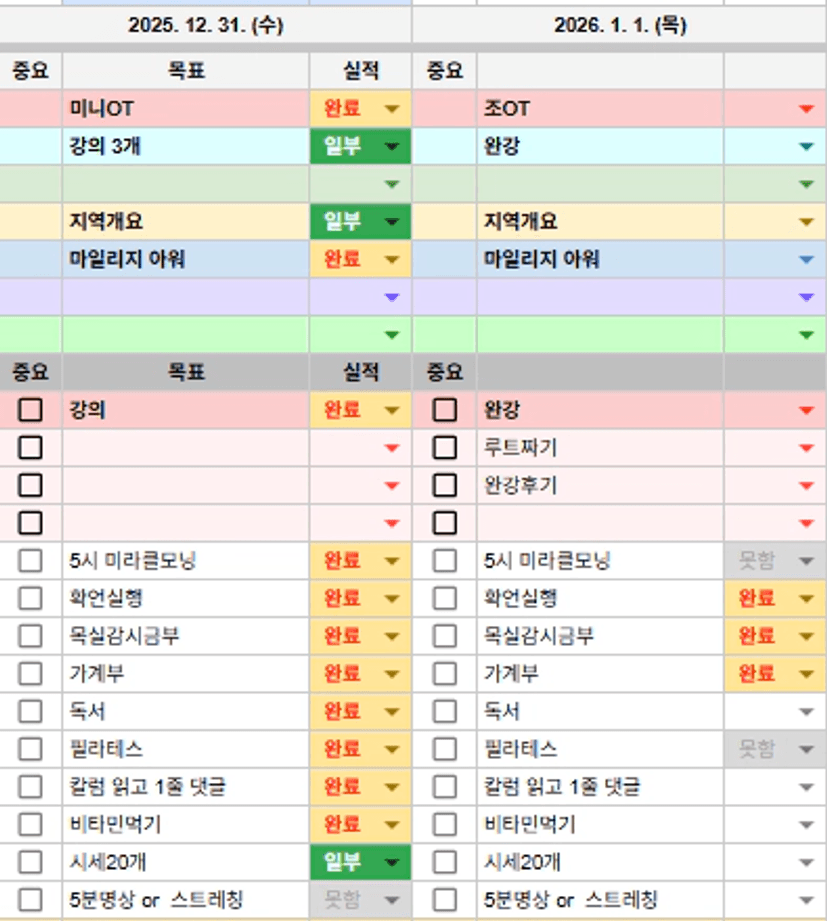Expand the red dropdown arrow beside 조OT

coord(806,109)
